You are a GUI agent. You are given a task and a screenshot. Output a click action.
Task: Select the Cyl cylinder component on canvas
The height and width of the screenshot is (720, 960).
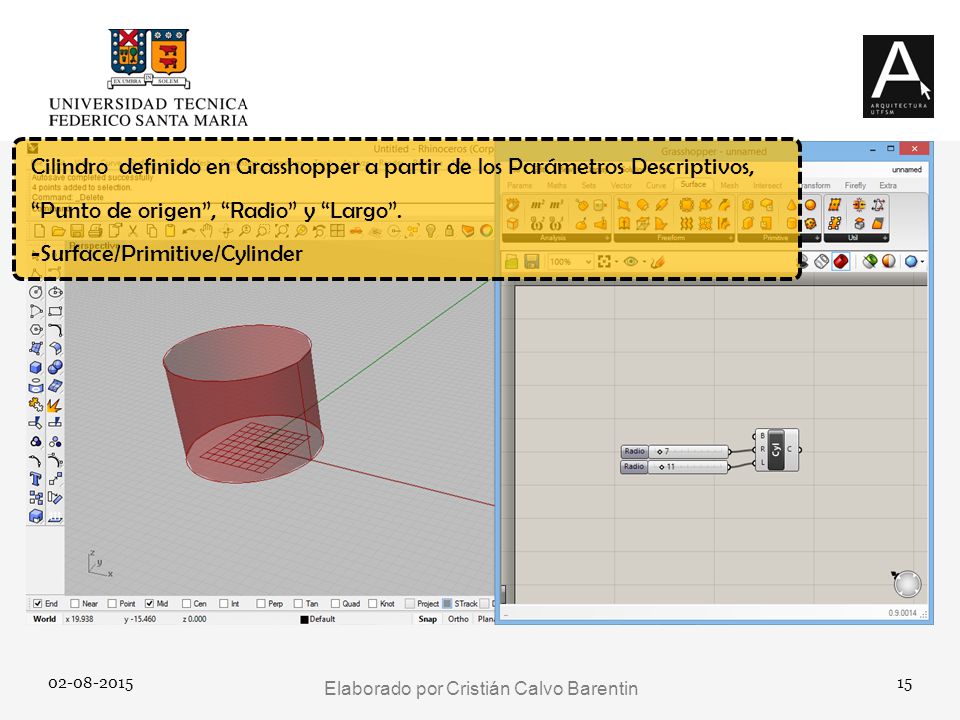click(x=776, y=450)
